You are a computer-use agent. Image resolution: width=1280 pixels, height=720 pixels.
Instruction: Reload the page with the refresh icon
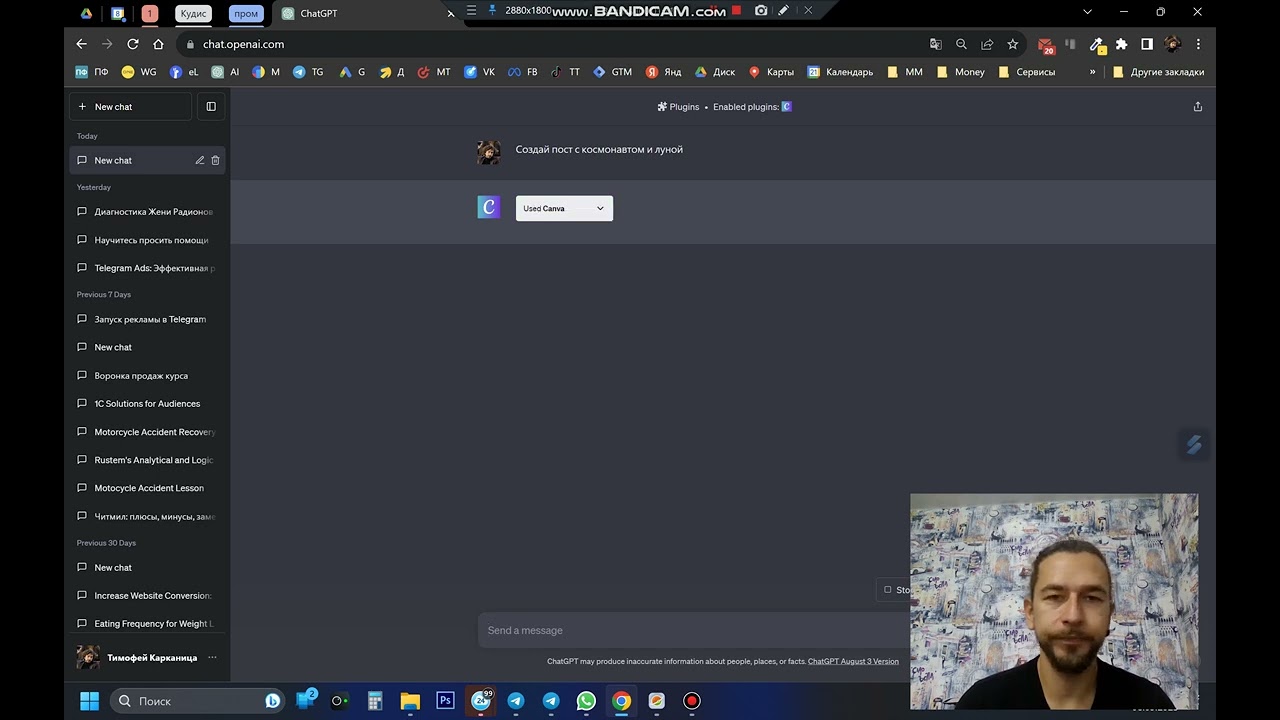133,44
